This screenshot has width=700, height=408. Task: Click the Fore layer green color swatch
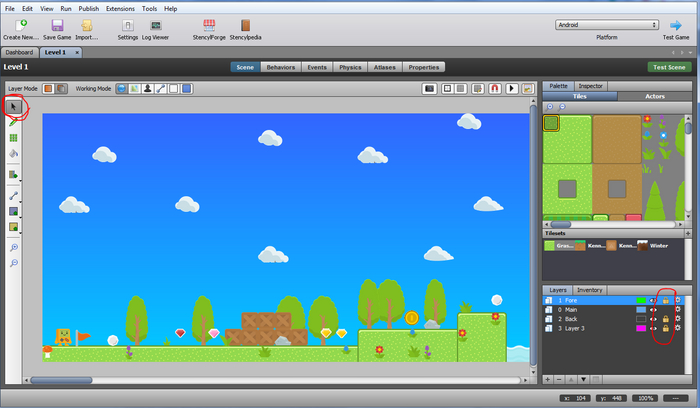(641, 299)
